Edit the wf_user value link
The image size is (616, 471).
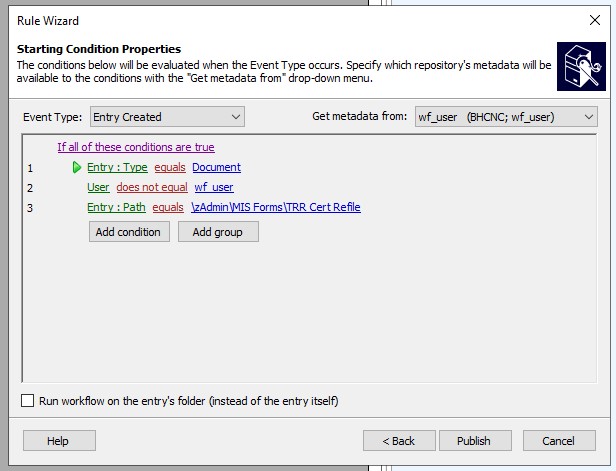(x=214, y=187)
